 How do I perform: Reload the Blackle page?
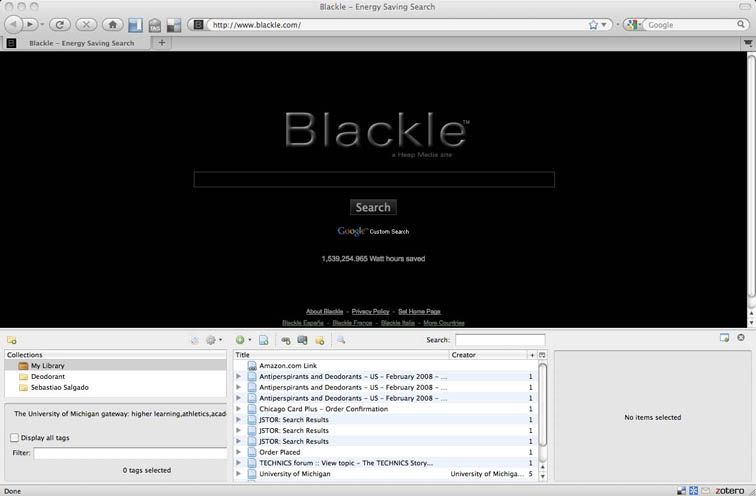tap(60, 24)
